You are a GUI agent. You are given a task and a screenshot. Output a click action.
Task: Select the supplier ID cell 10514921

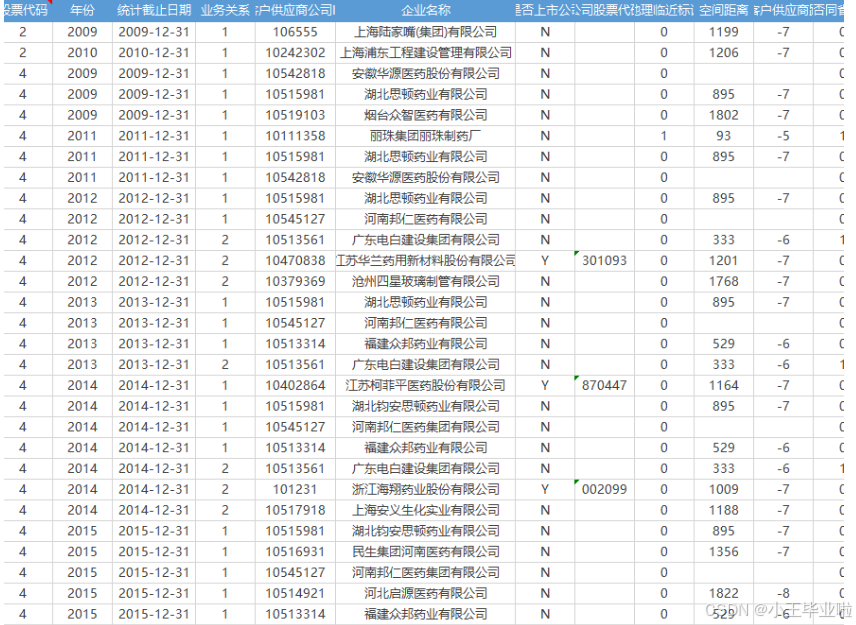coord(295,593)
